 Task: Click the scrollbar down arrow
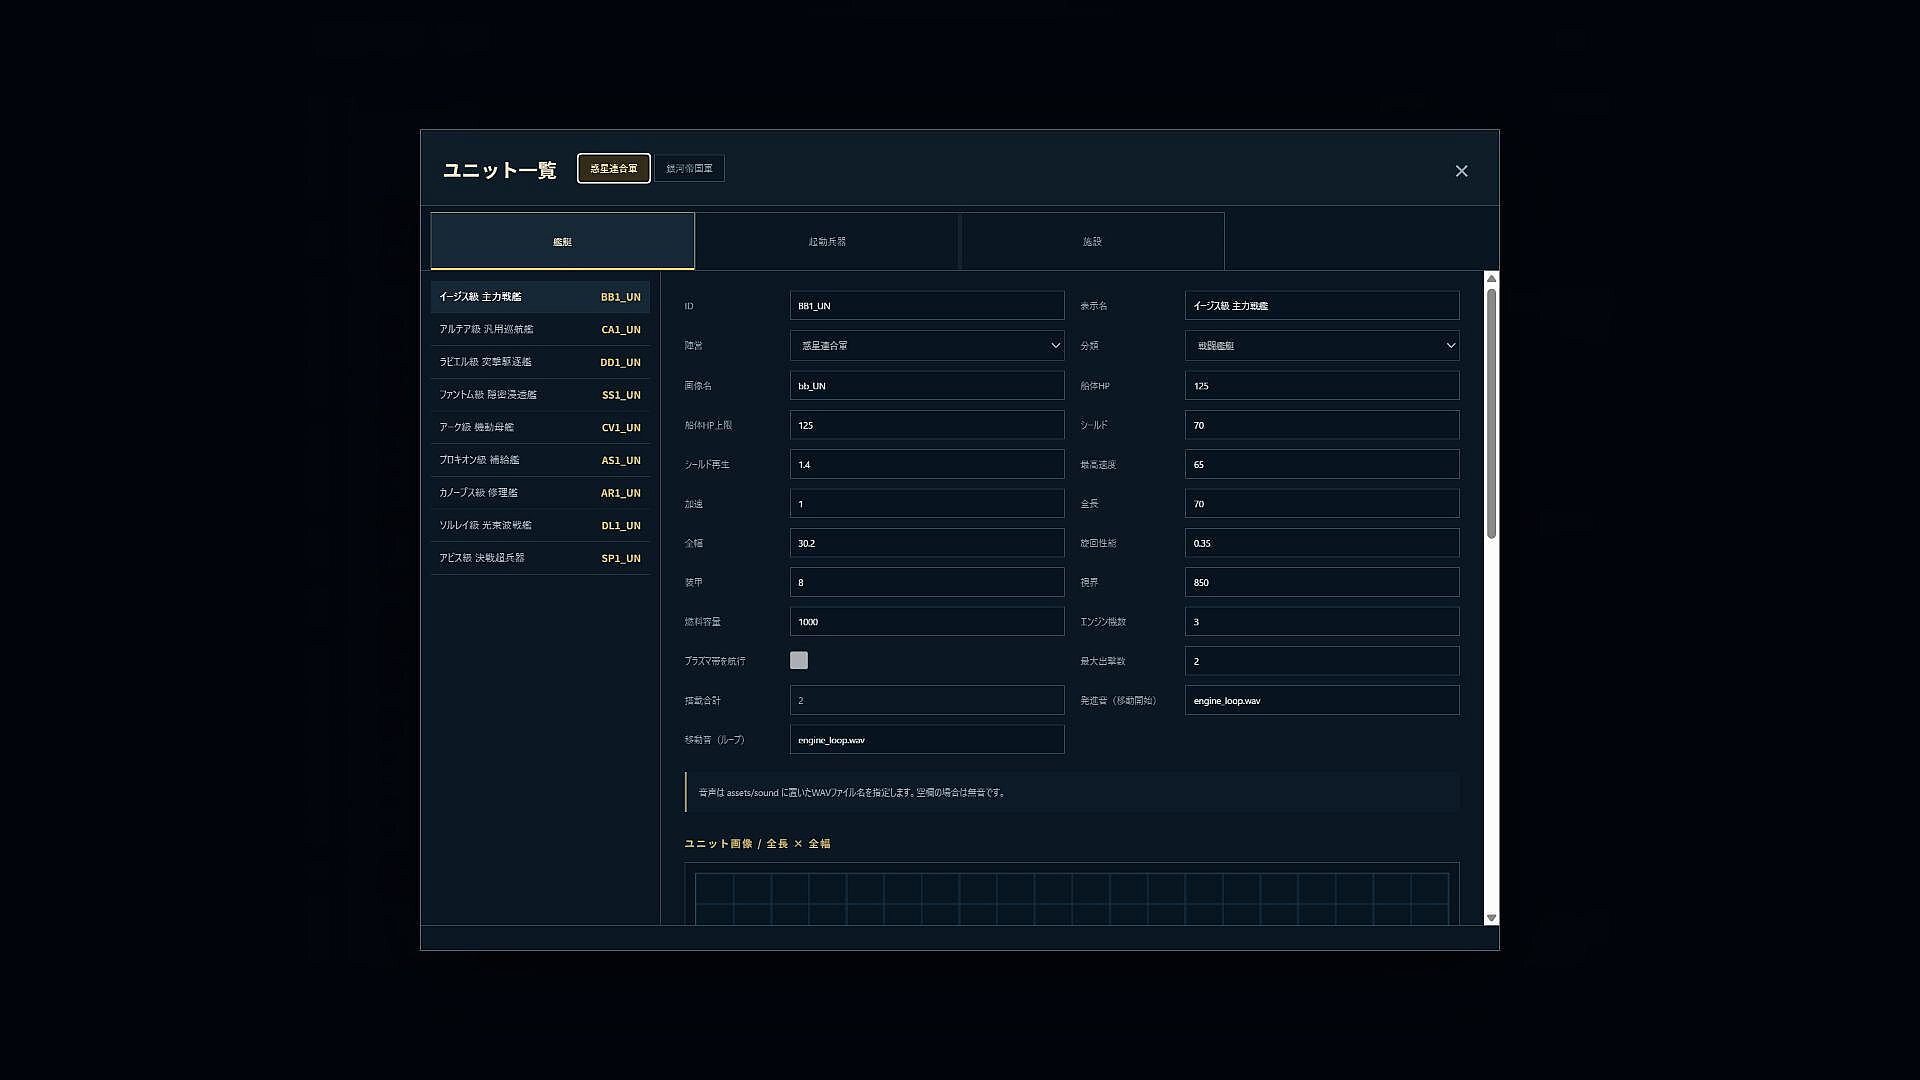tap(1491, 918)
